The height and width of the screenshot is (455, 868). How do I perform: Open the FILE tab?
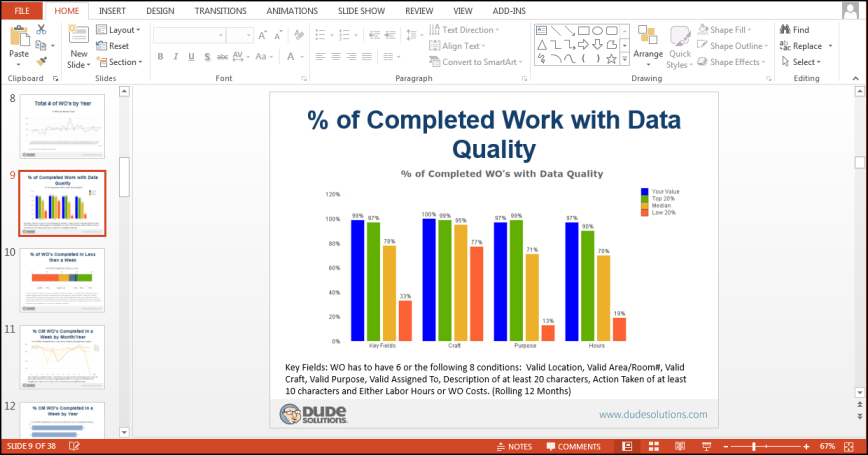tap(22, 11)
